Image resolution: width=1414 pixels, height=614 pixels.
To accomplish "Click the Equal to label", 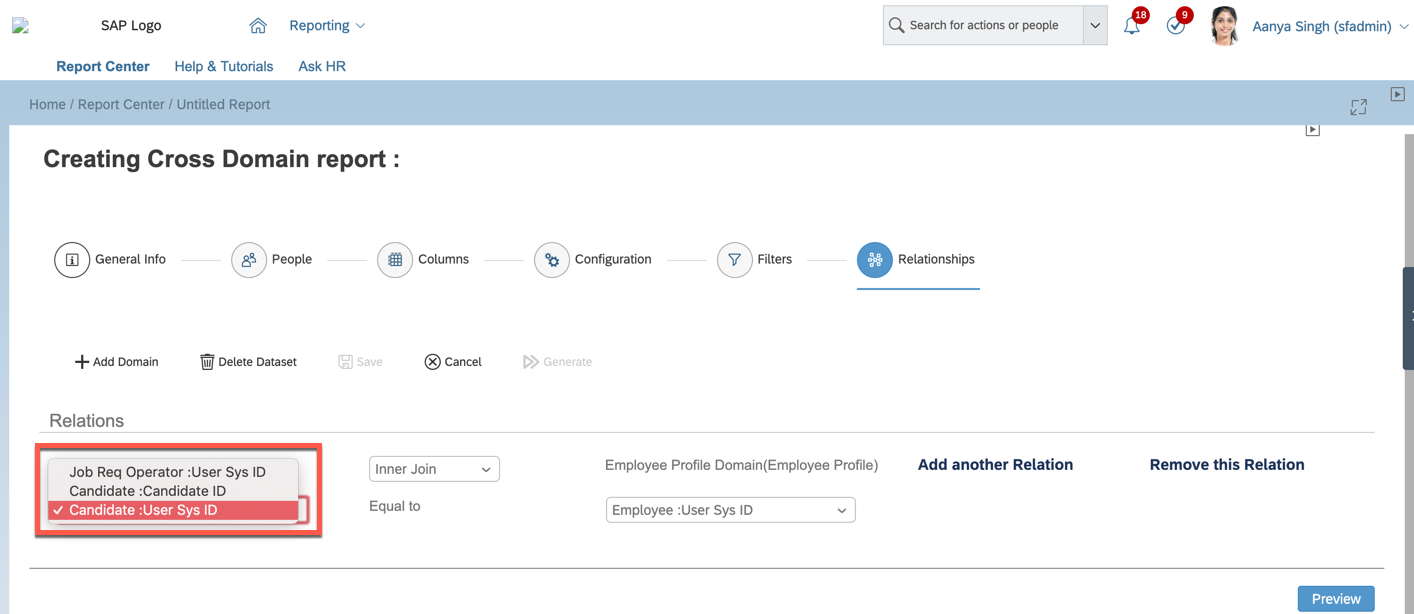I will (x=395, y=506).
